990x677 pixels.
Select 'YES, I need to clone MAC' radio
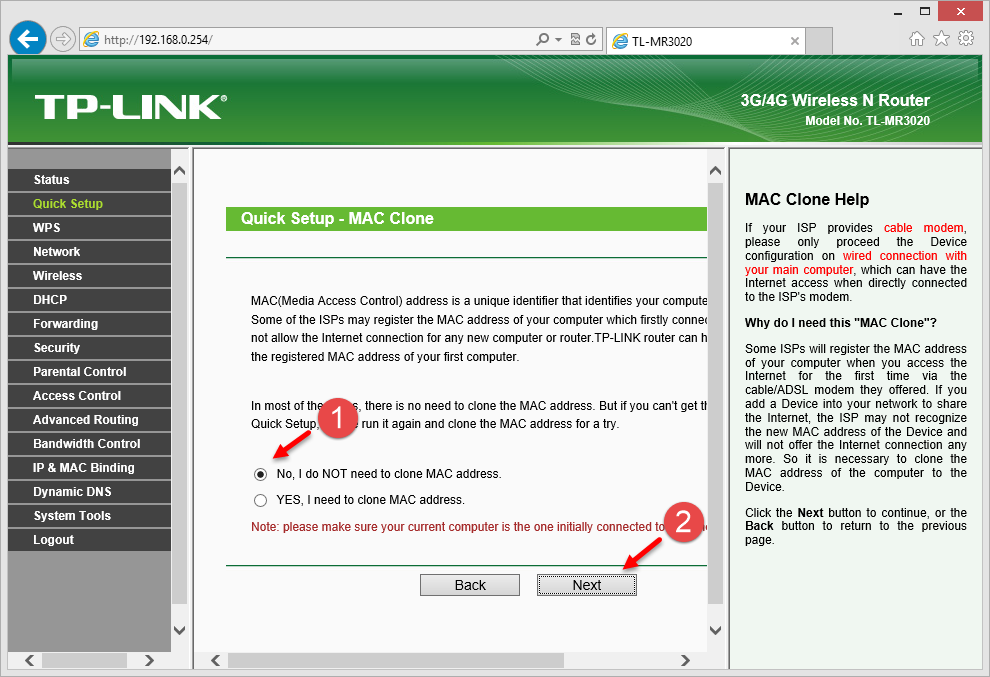(x=260, y=500)
